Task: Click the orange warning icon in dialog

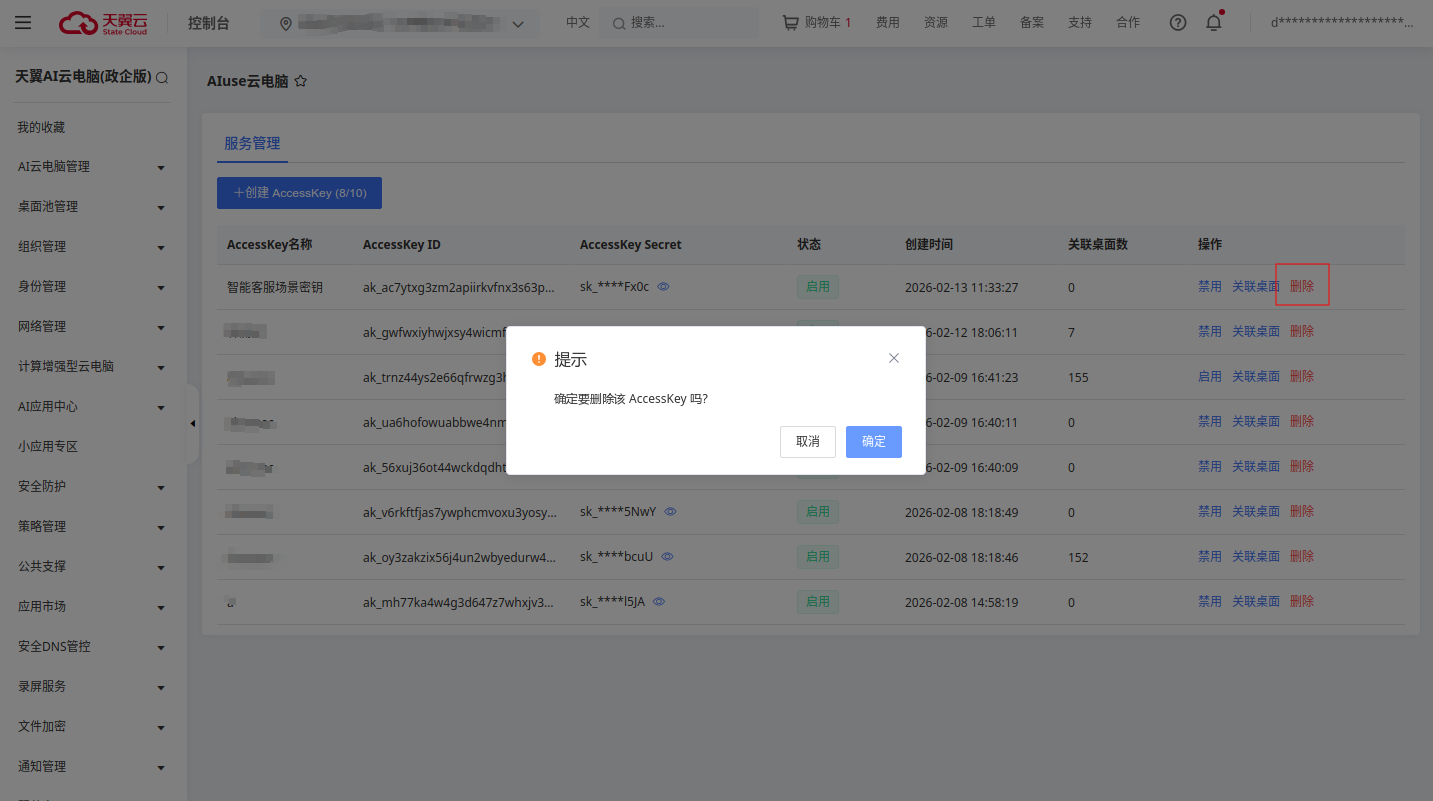Action: coord(539,359)
